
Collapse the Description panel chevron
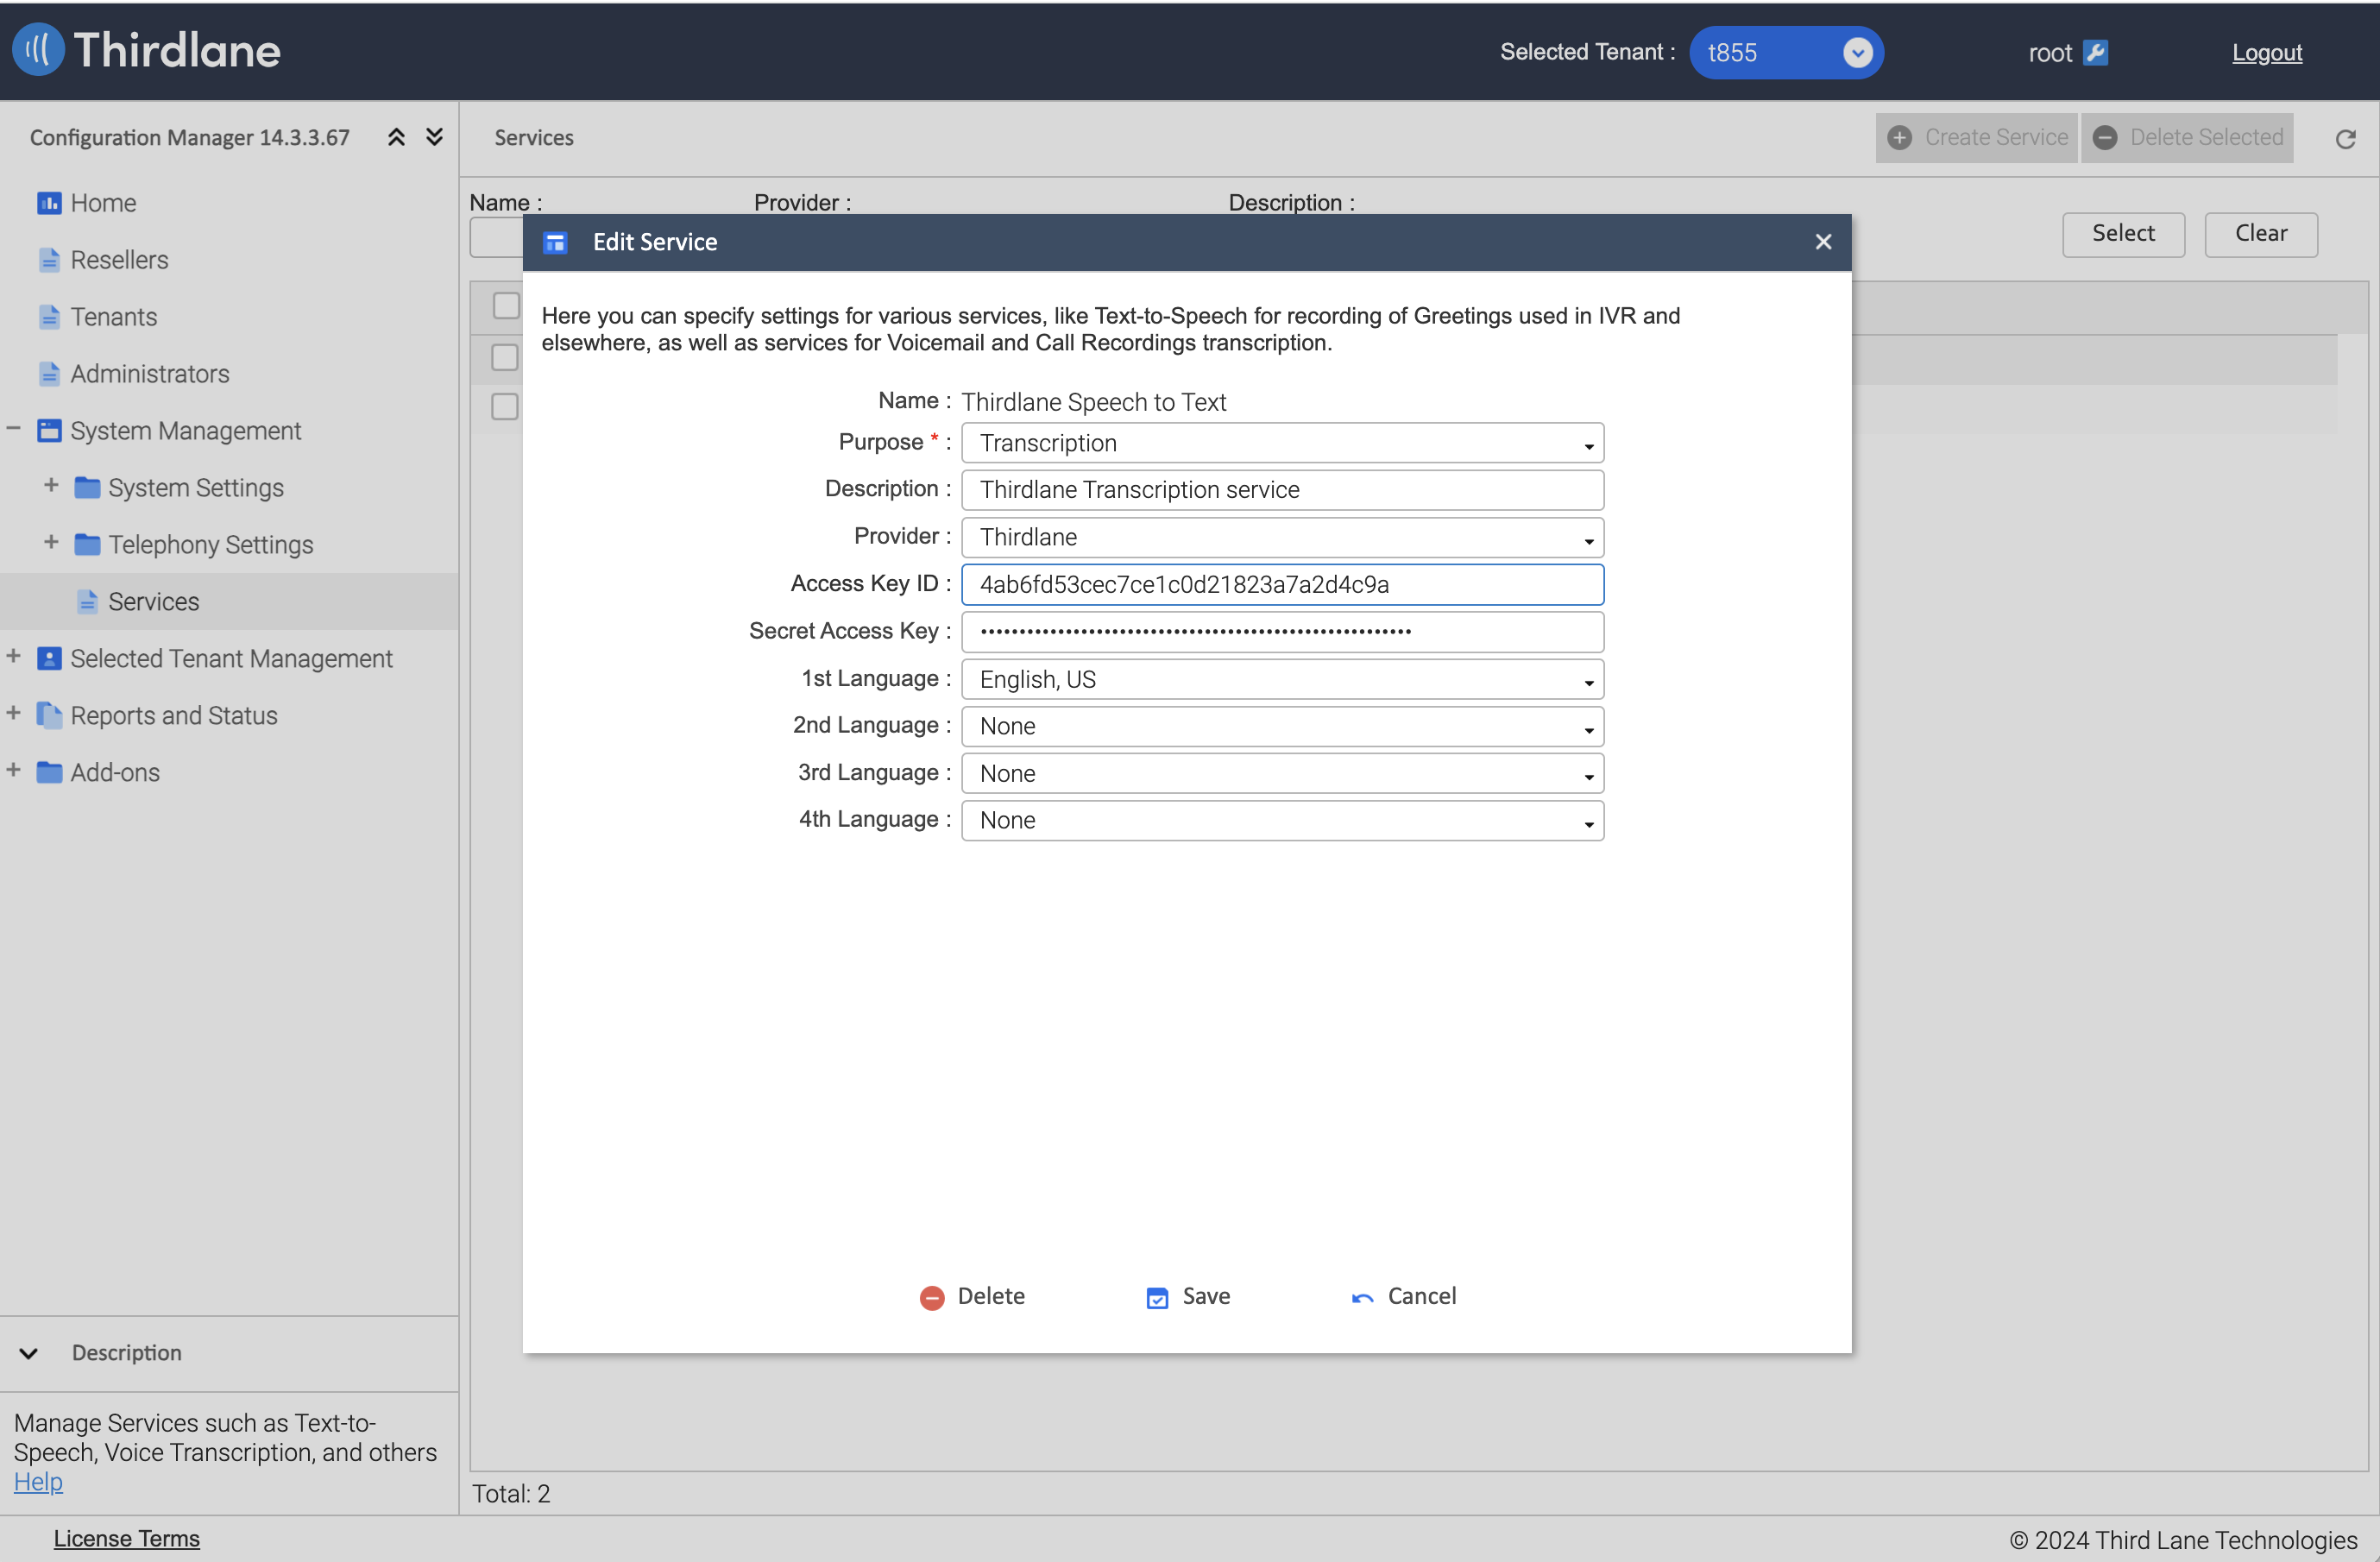tap(29, 1354)
